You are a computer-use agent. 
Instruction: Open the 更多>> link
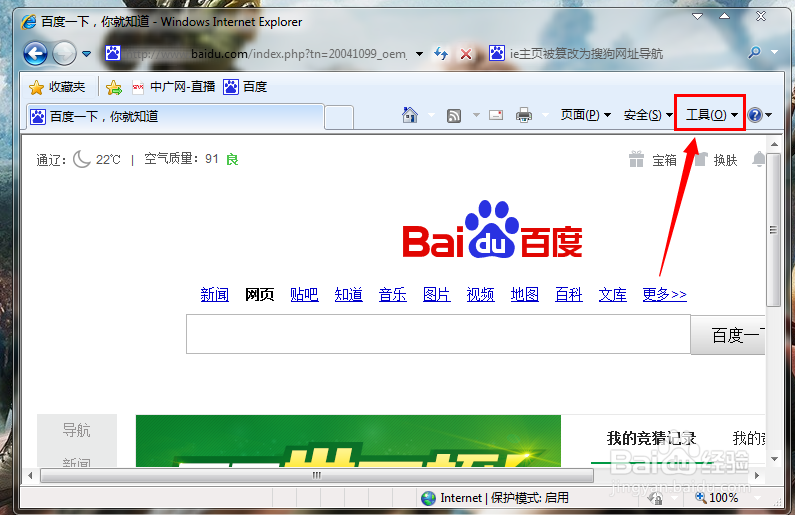(x=664, y=295)
